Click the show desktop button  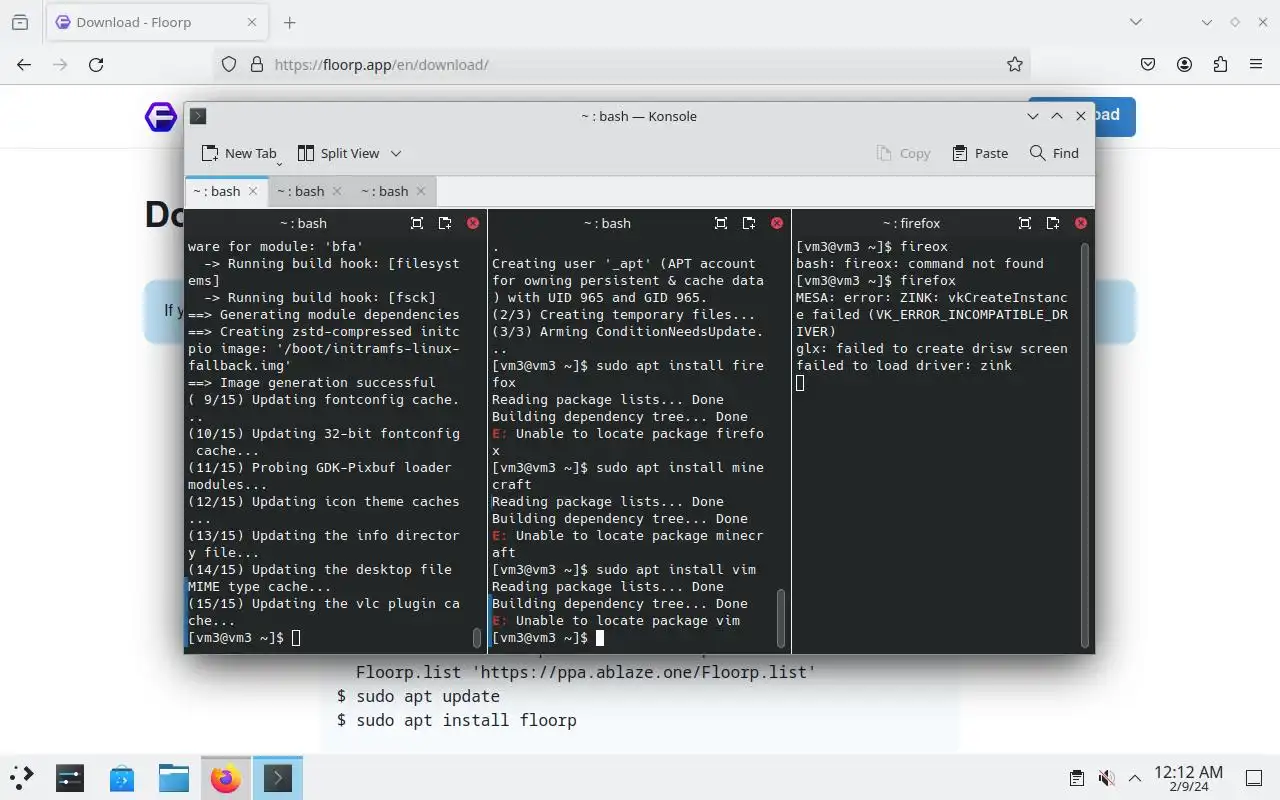pyautogui.click(x=1254, y=777)
